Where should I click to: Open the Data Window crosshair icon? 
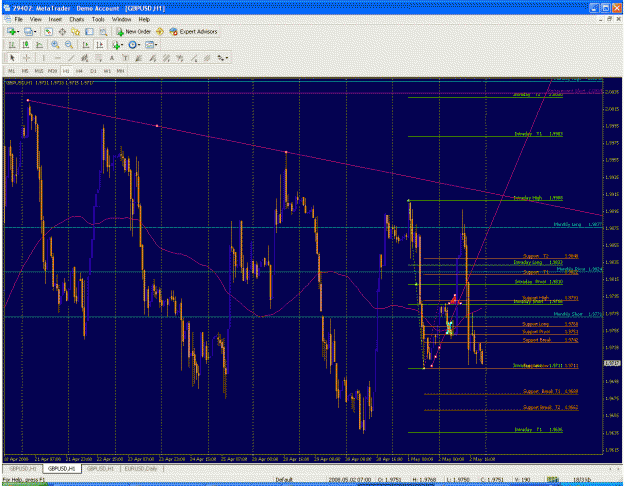pos(62,31)
